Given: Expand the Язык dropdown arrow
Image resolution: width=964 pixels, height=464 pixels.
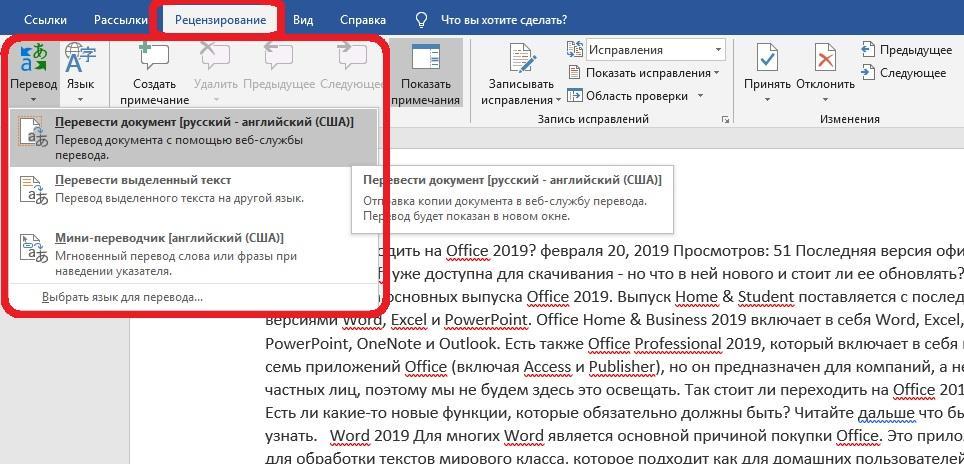Looking at the screenshot, I should tap(80, 99).
